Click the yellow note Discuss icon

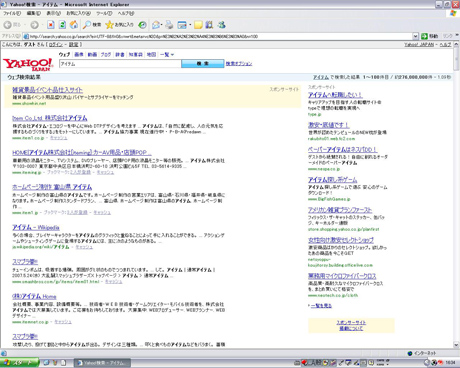click(198, 25)
